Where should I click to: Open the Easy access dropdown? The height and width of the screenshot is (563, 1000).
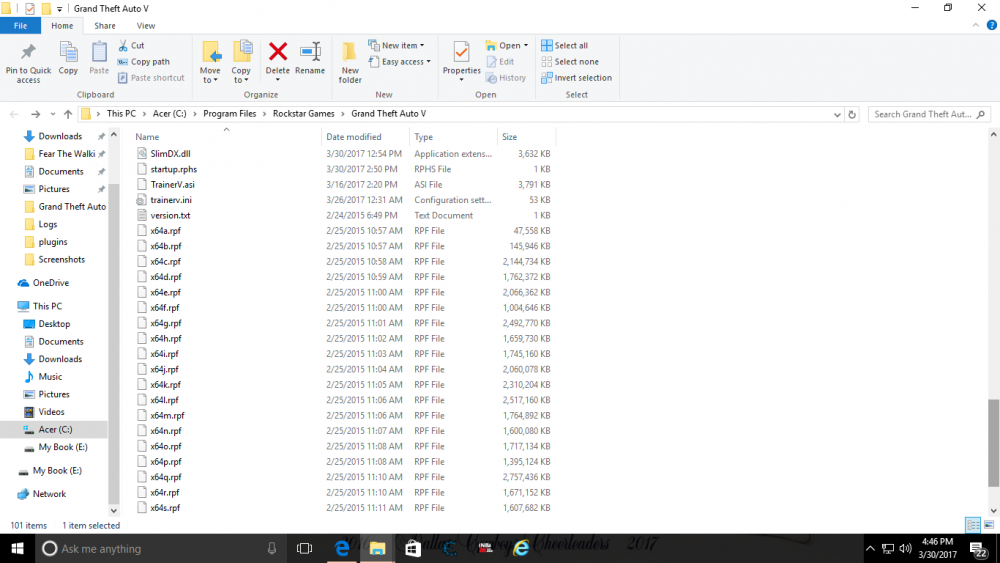click(x=399, y=62)
